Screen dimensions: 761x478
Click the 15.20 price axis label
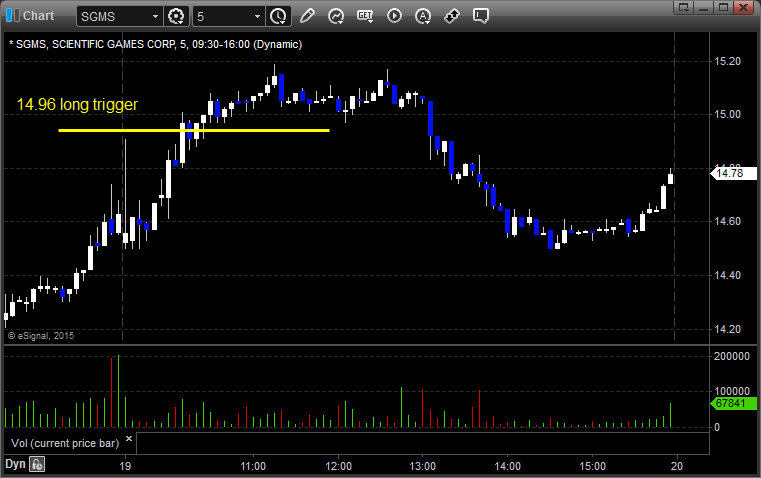(728, 61)
